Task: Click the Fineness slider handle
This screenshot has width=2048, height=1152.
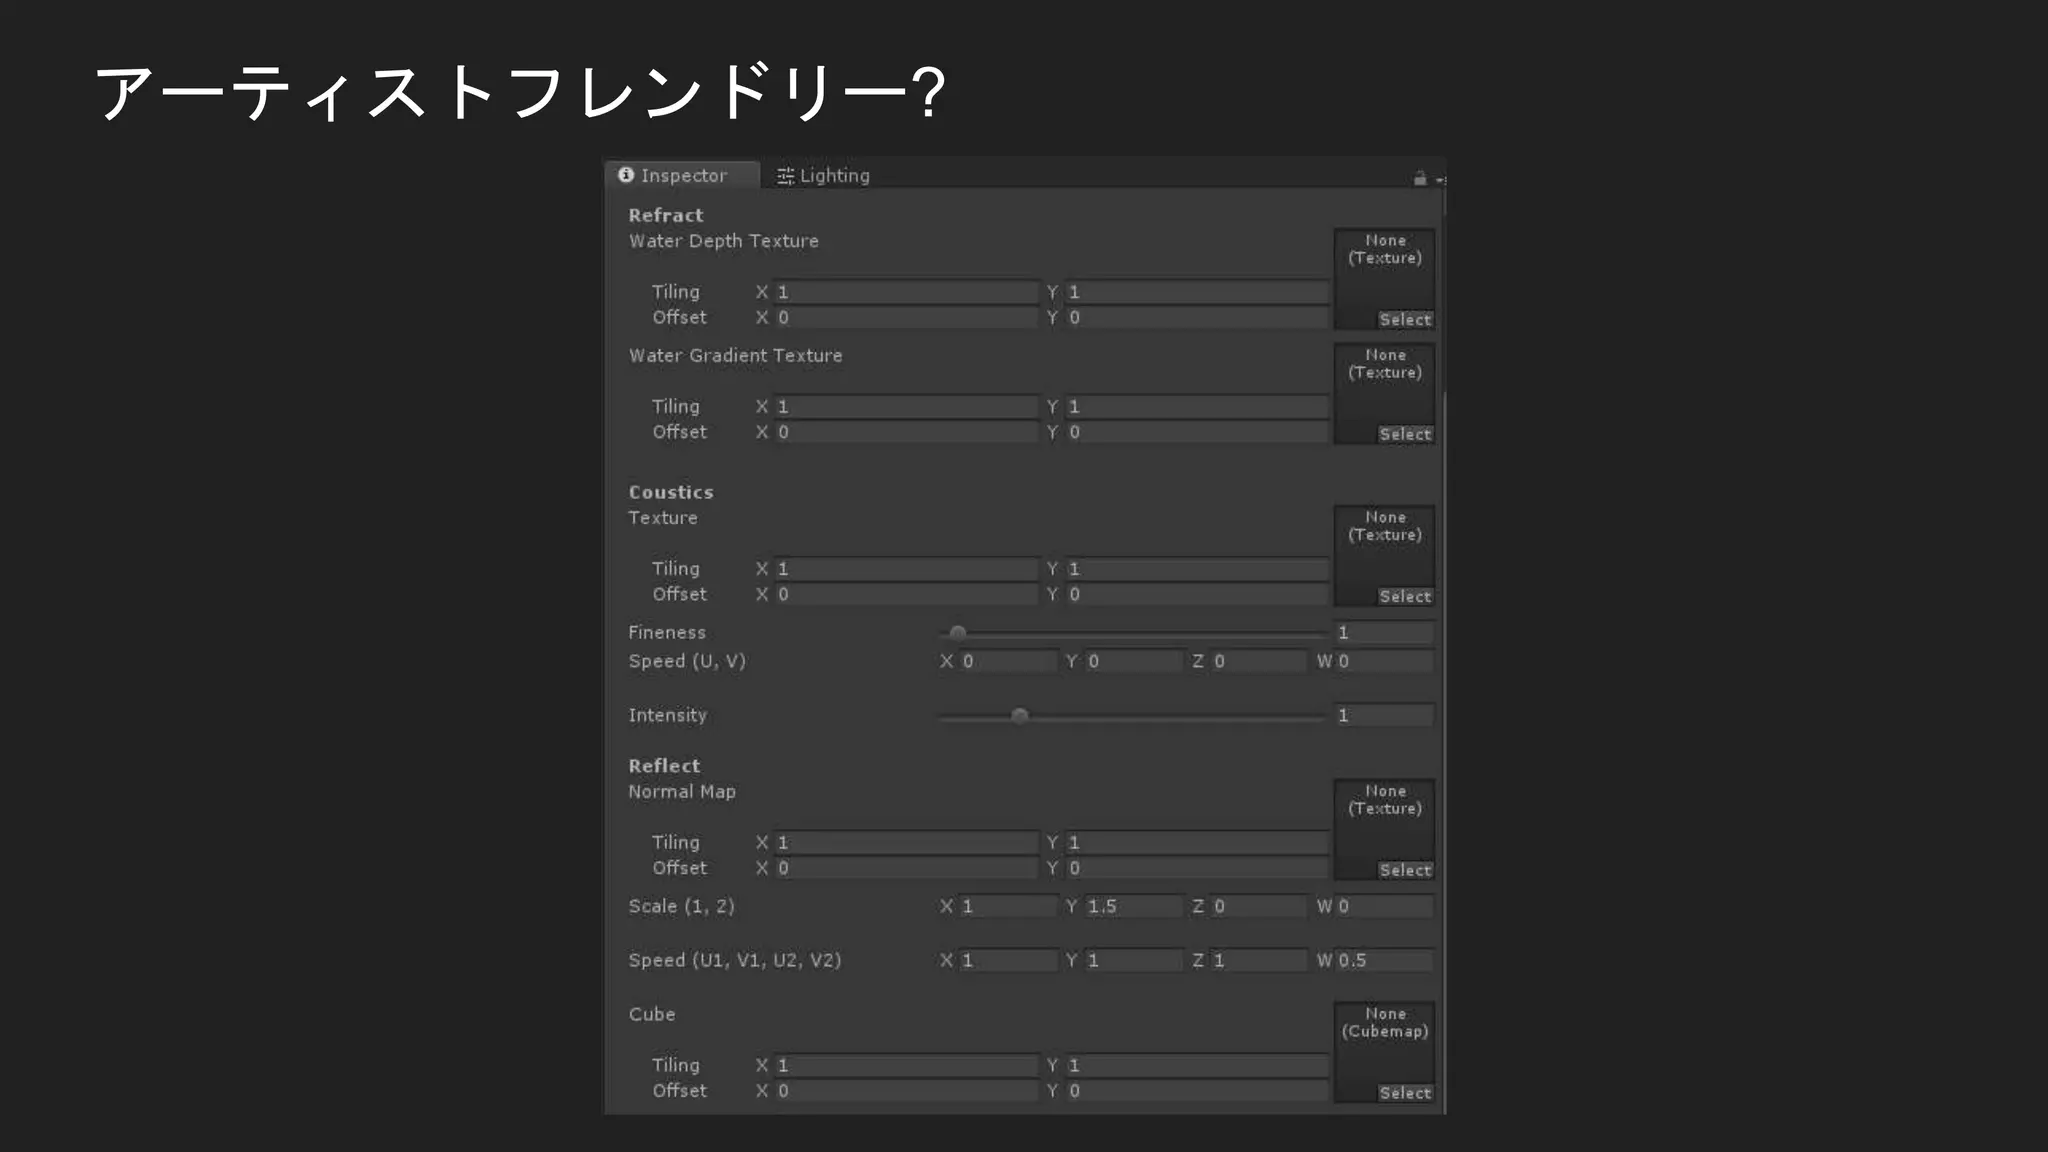Action: pos(958,633)
